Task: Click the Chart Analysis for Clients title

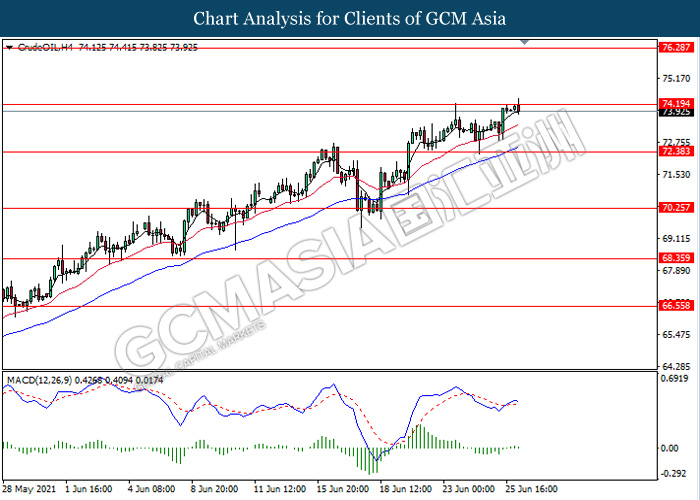Action: click(350, 18)
